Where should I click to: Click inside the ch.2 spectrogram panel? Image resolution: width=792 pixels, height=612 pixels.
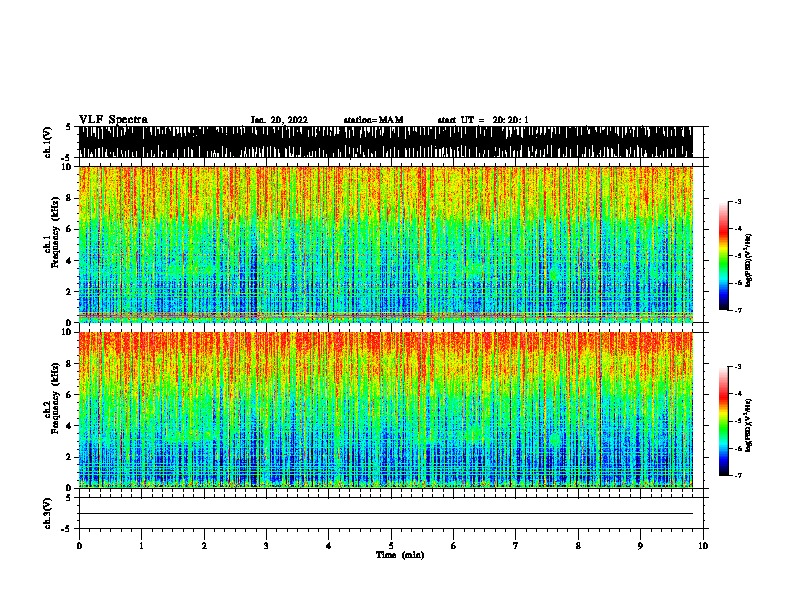coord(386,410)
